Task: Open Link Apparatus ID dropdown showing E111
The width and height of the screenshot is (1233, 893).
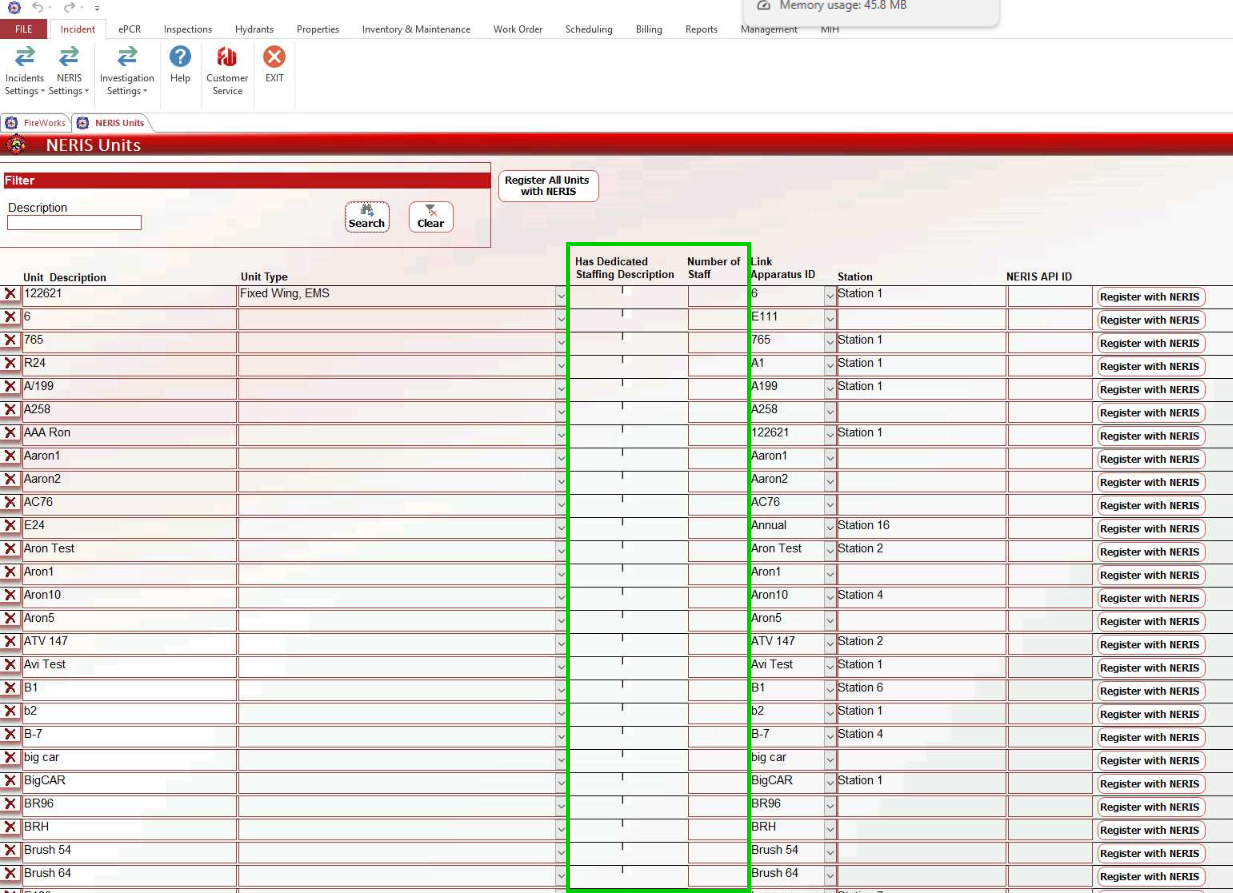Action: (829, 319)
